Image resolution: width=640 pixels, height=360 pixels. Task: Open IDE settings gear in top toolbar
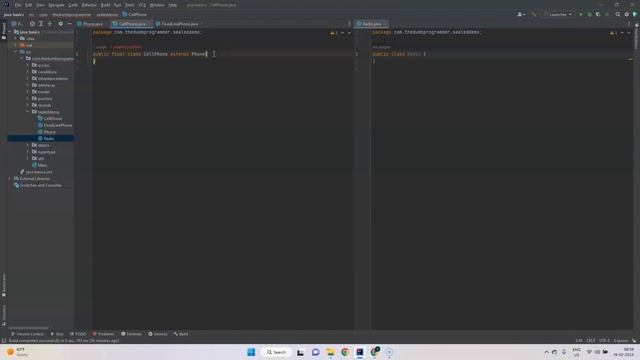point(627,14)
